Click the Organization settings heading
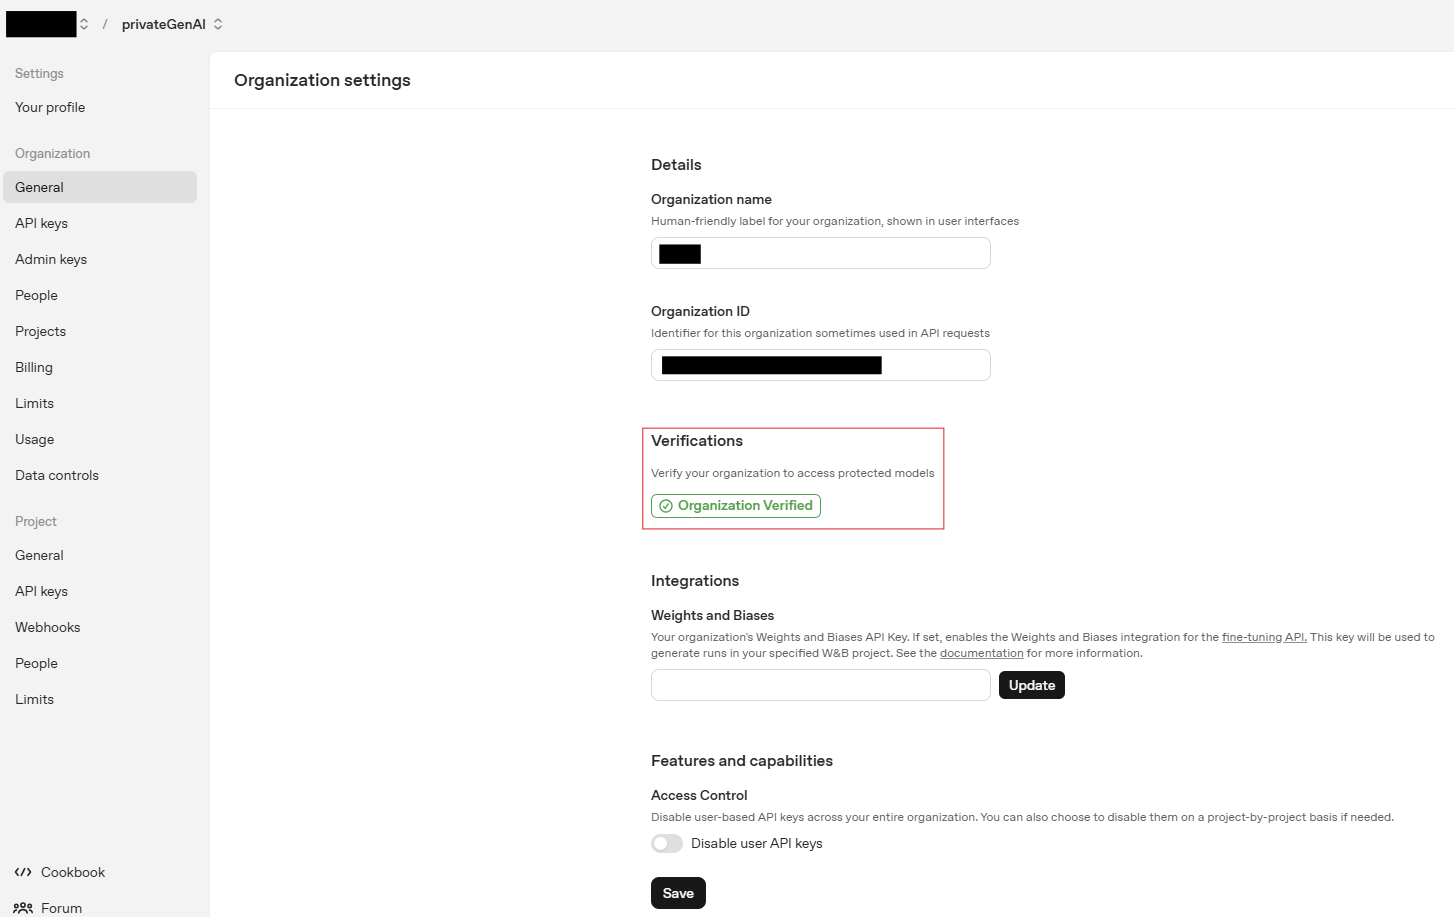 [322, 80]
